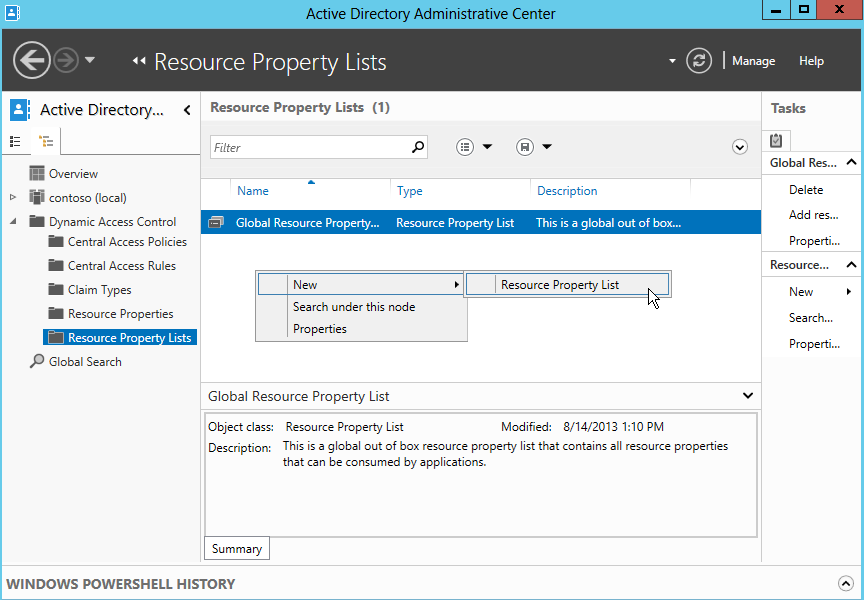Image resolution: width=864 pixels, height=600 pixels.
Task: Switch to tree view tab in navigation pane
Action: [46, 142]
